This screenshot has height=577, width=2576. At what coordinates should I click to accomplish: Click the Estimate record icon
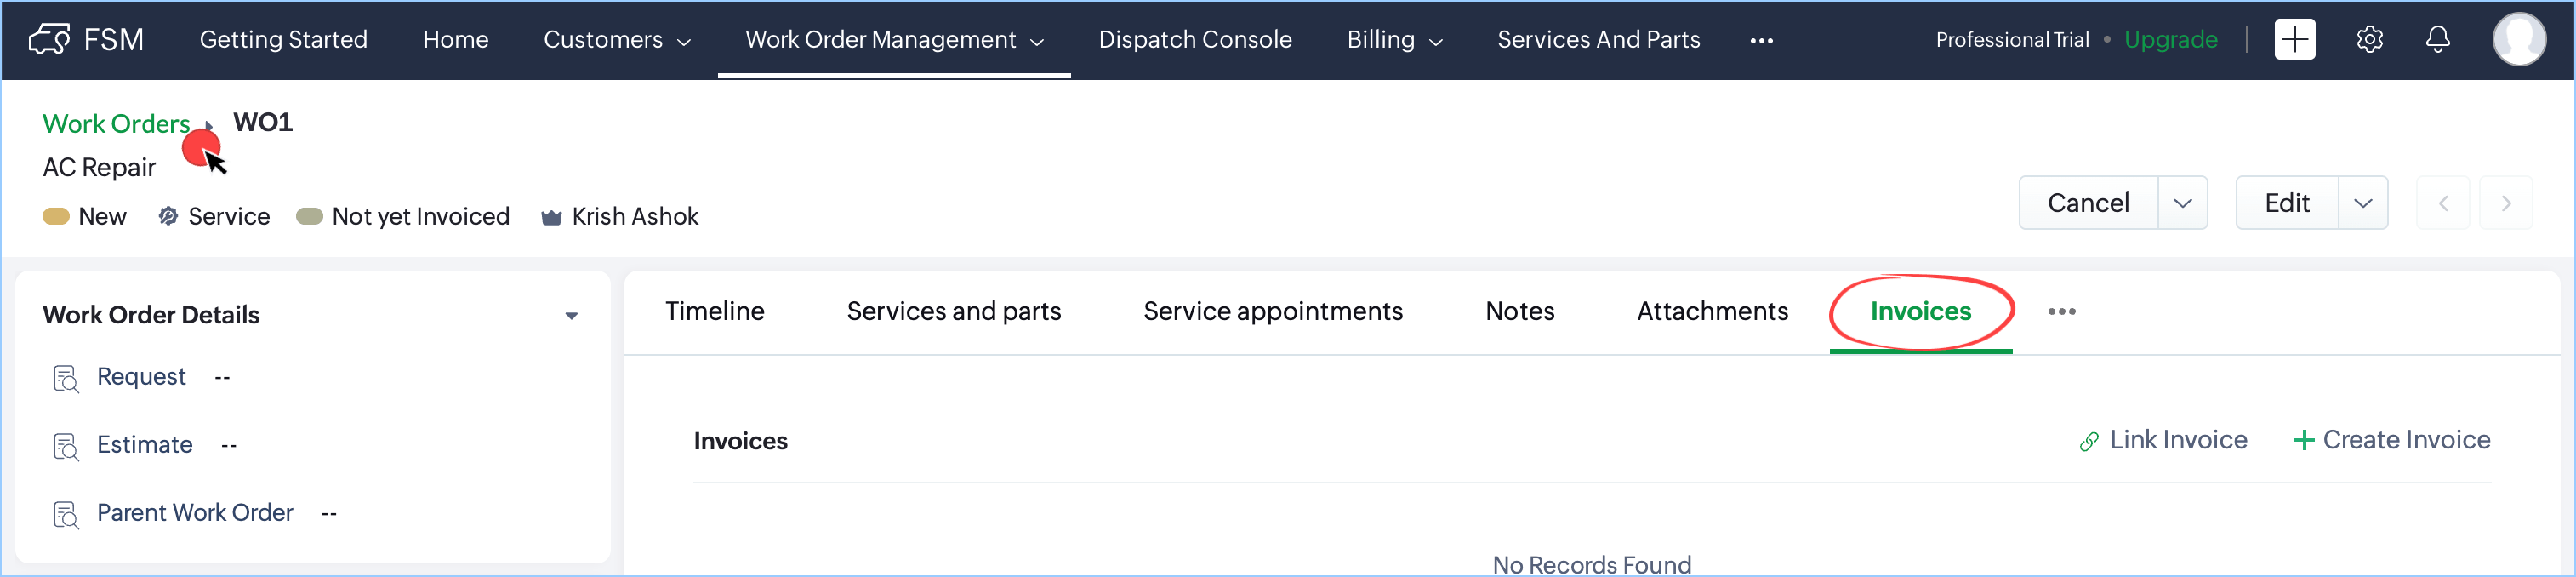[66, 447]
